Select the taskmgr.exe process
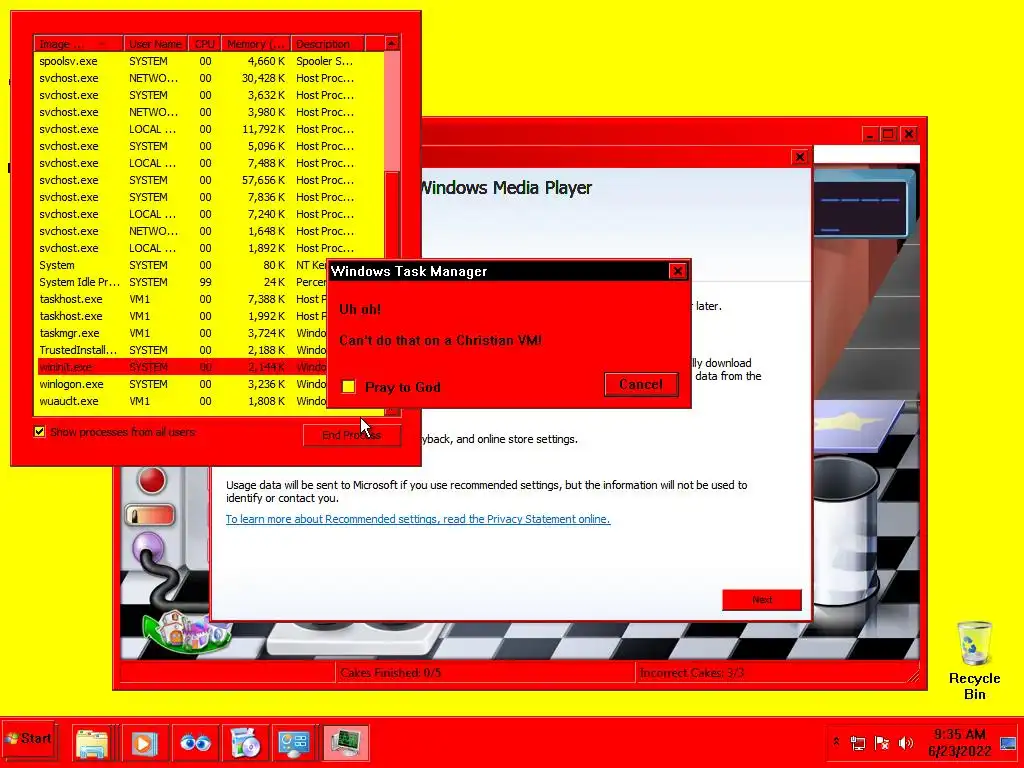The width and height of the screenshot is (1024, 768). pos(182,332)
